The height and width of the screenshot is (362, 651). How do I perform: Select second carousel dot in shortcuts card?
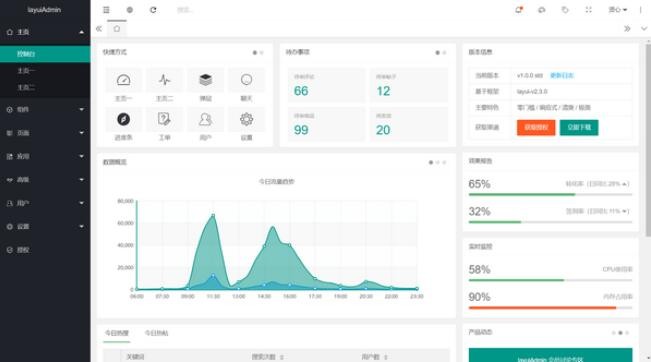coord(262,53)
